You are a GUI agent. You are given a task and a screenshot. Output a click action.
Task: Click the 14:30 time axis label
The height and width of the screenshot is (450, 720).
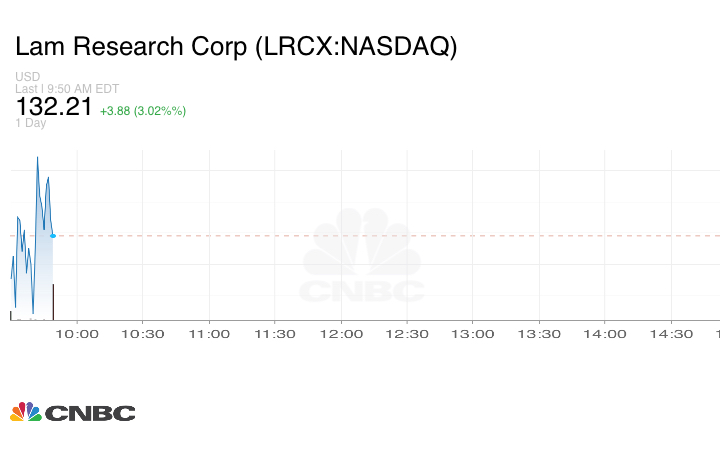tap(672, 334)
